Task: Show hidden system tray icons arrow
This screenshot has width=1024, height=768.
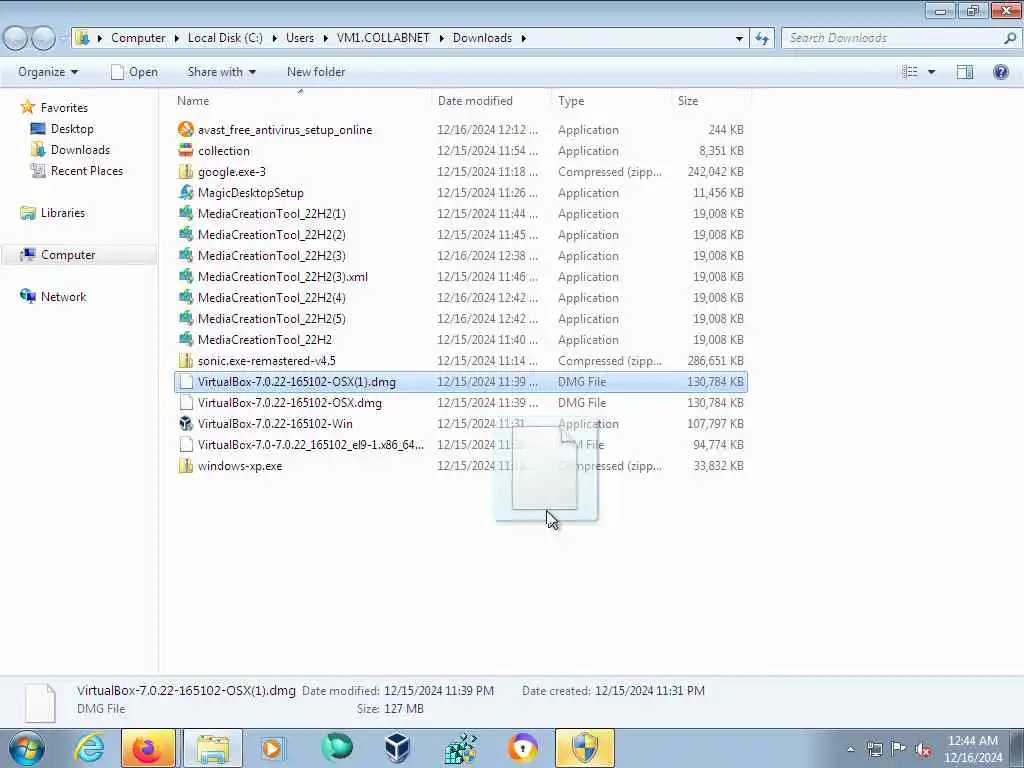Action: point(850,749)
